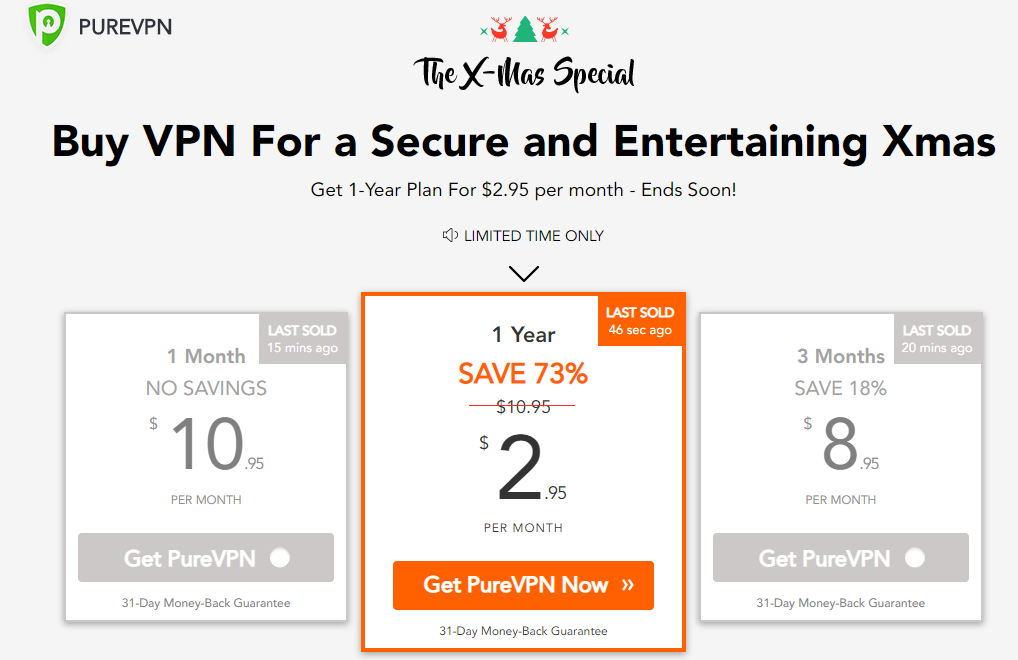This screenshot has height=660, width=1018.
Task: Click the crossed-out $10.95 price
Action: click(x=523, y=406)
